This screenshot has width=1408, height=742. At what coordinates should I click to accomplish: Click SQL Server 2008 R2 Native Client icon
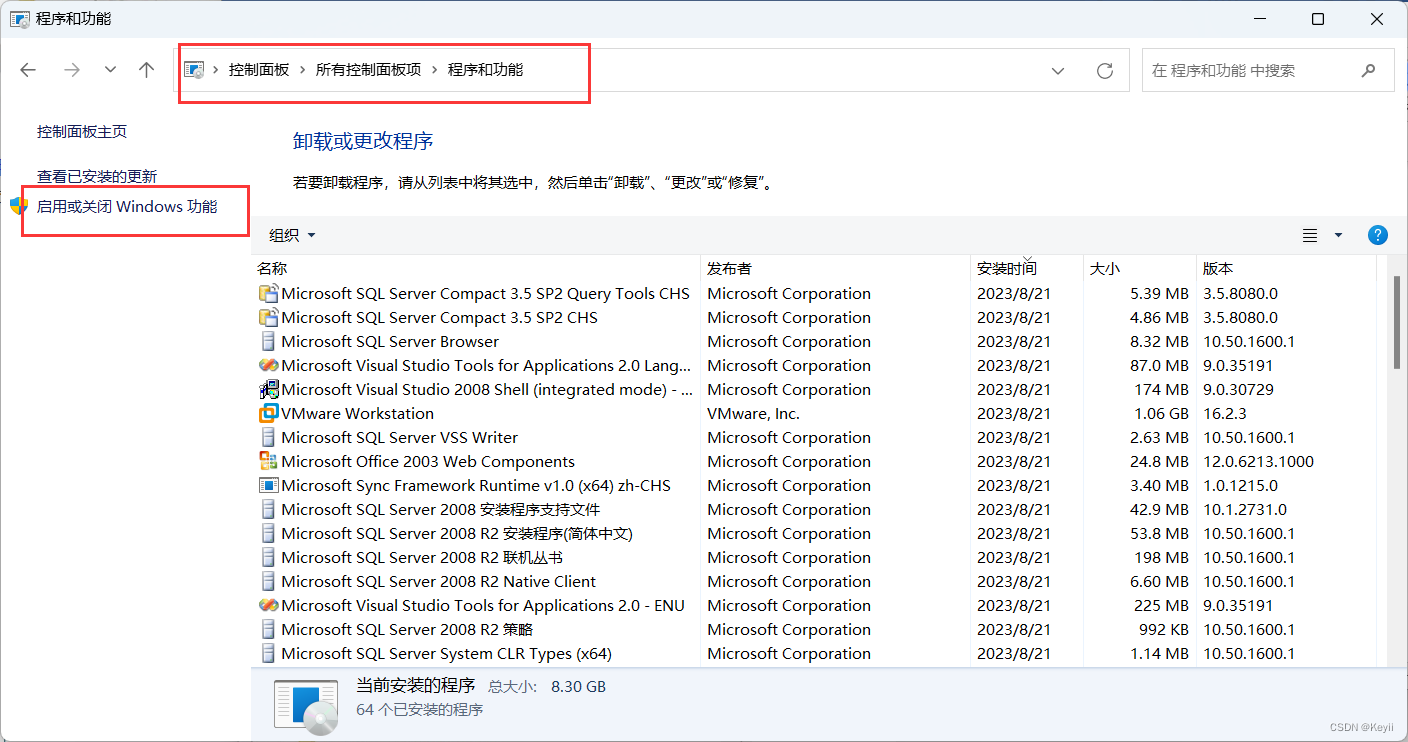(268, 582)
